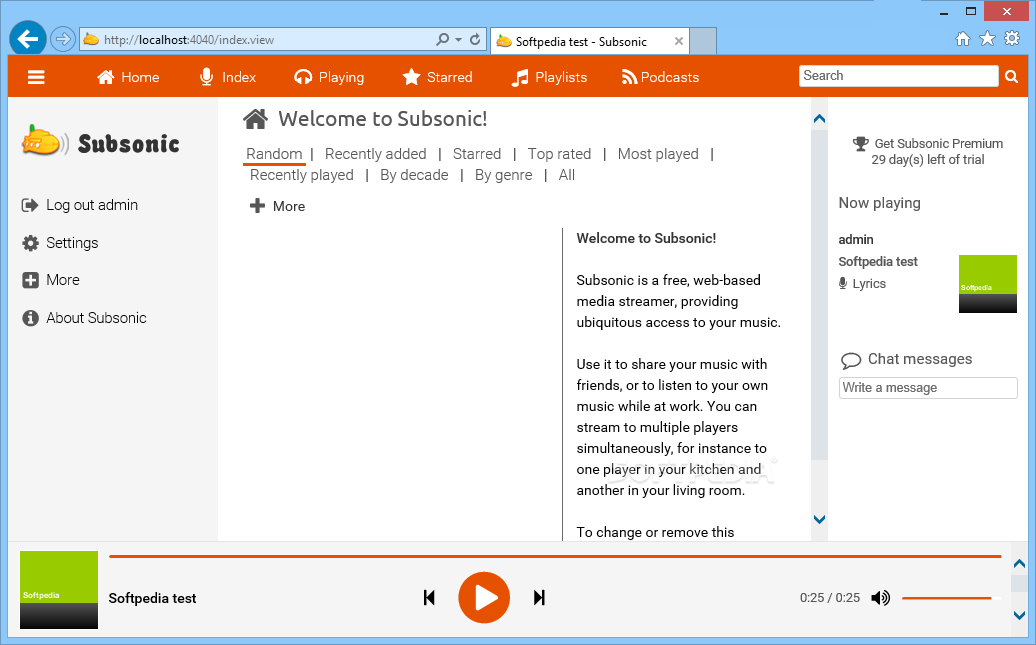Open About Subsonic

coord(96,318)
